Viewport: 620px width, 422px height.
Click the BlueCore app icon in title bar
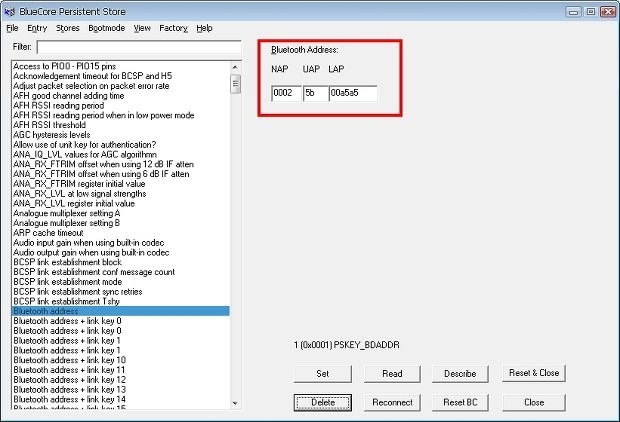pyautogui.click(x=9, y=12)
